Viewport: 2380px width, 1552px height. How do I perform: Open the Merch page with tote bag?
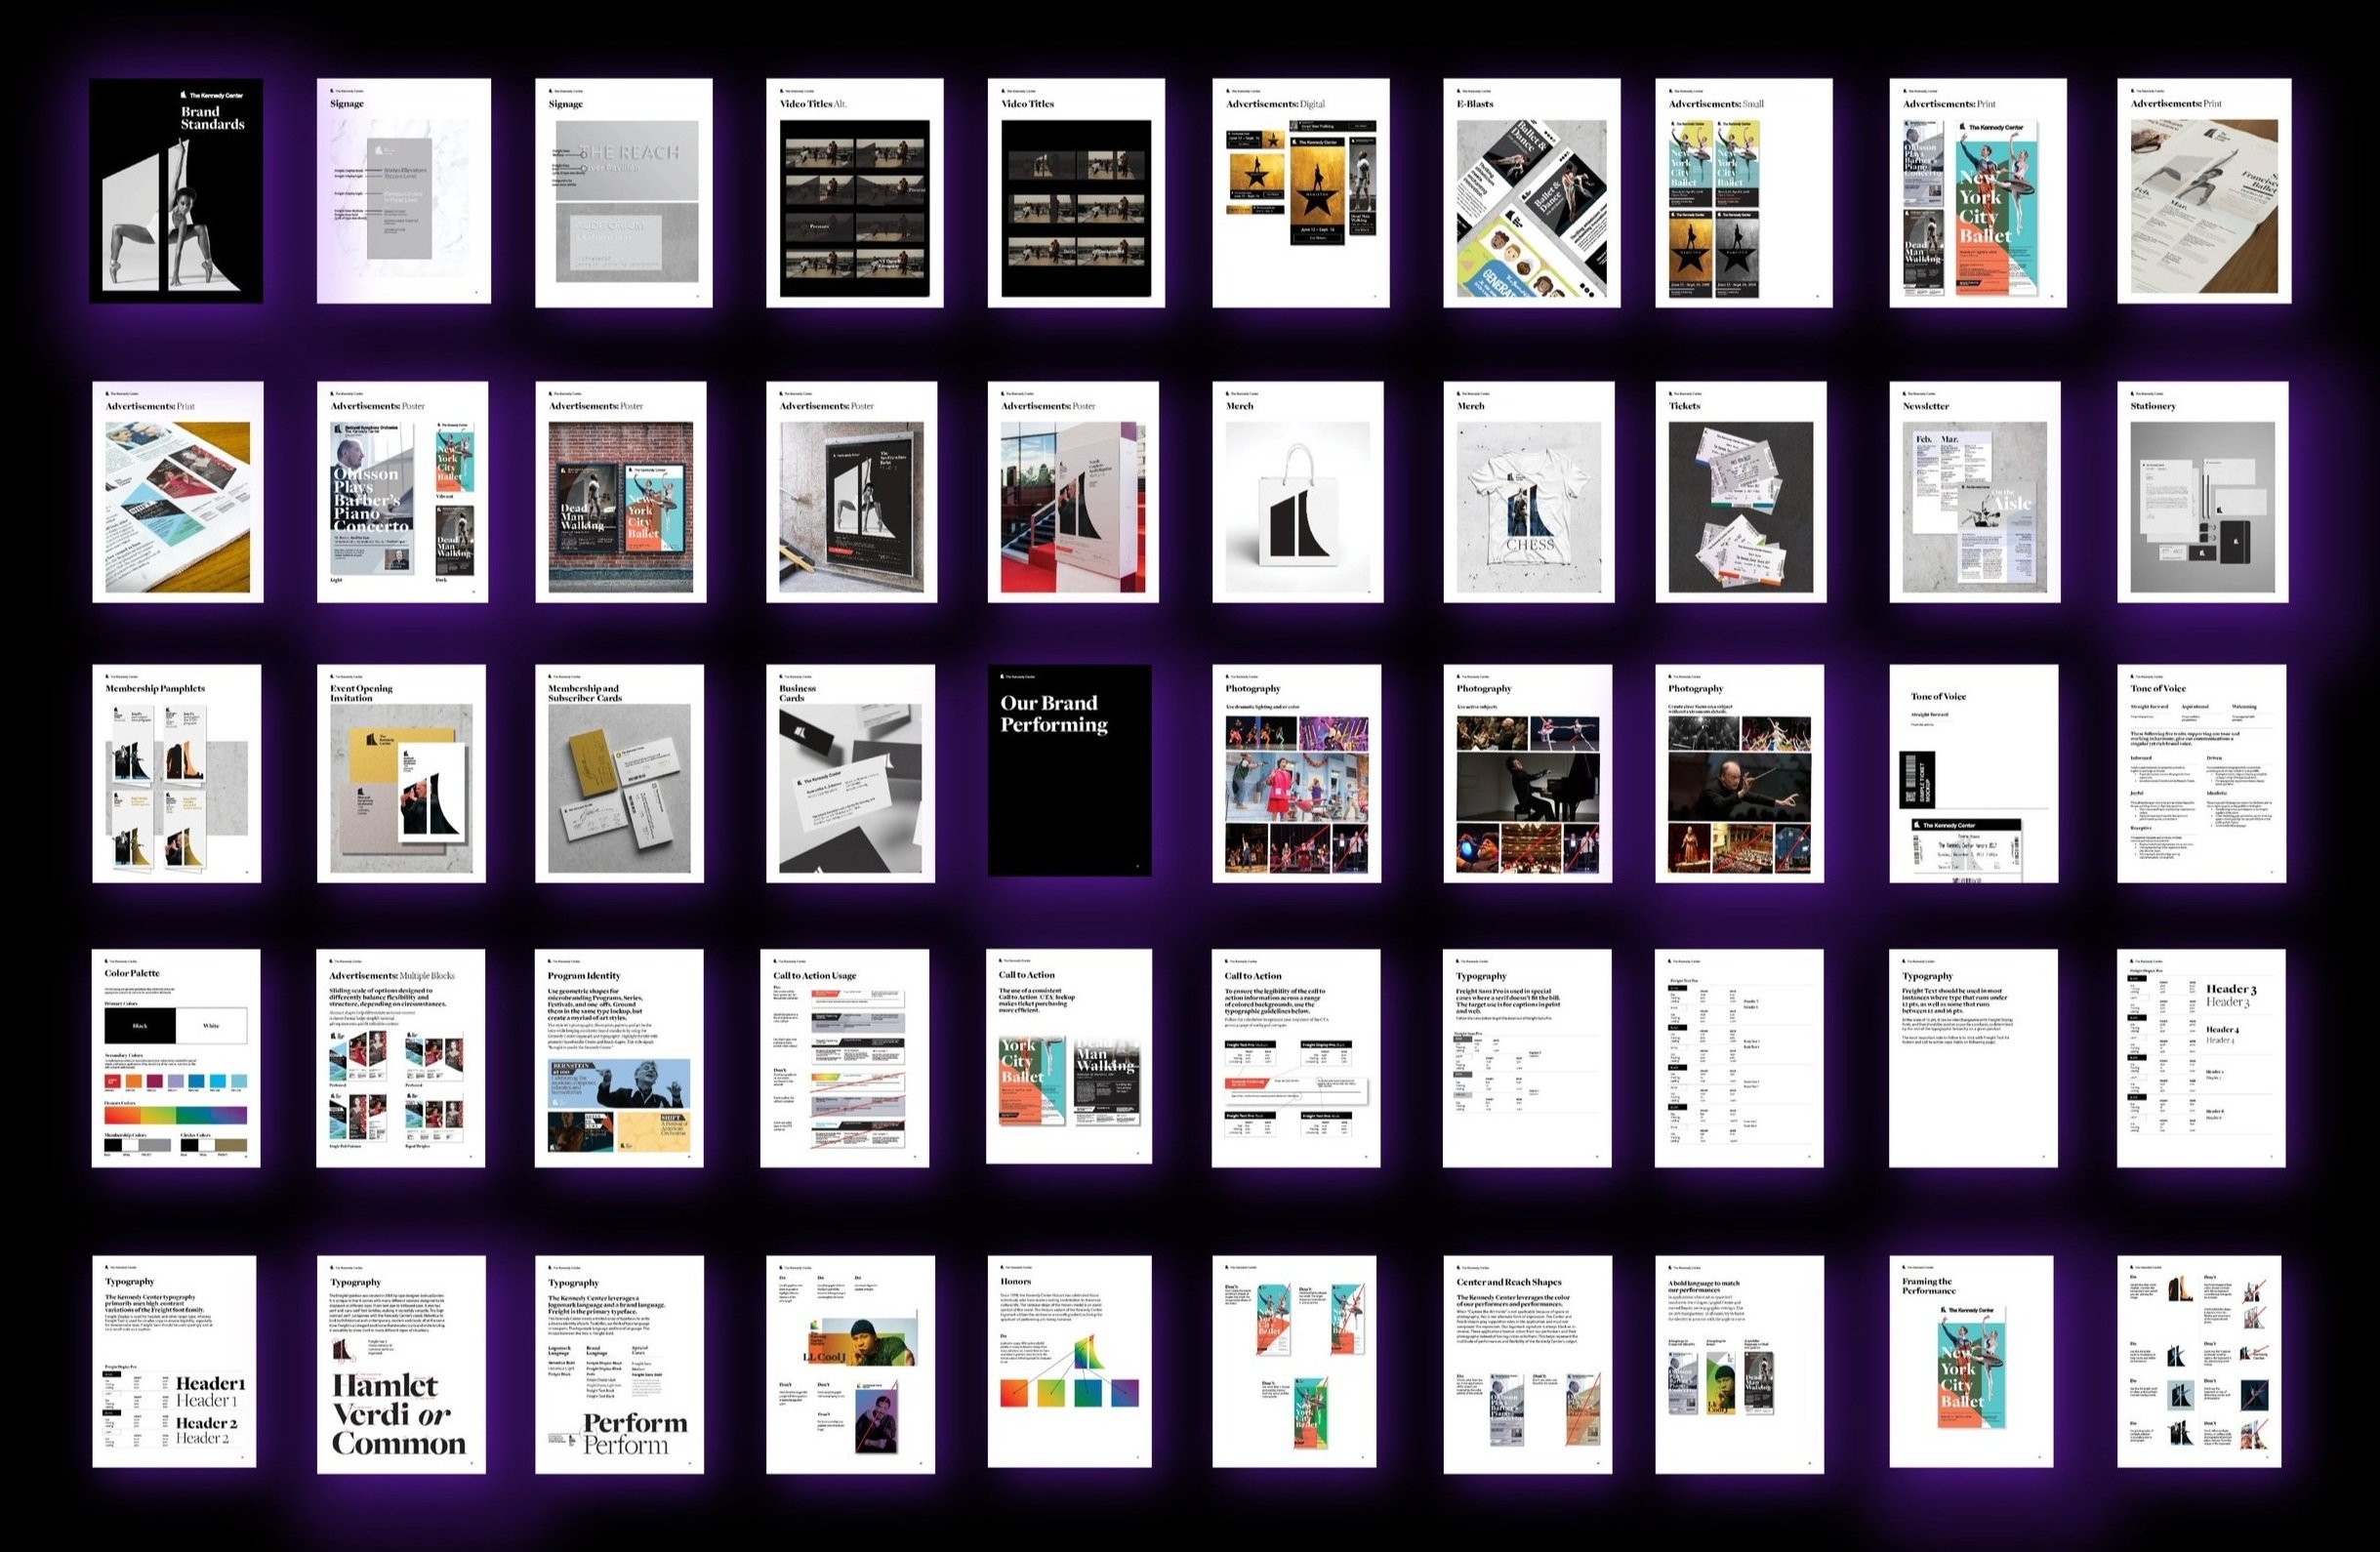point(1298,492)
